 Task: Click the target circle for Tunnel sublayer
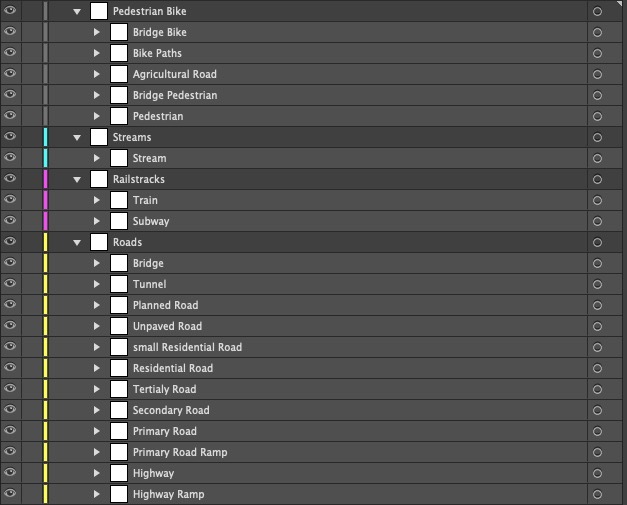[597, 284]
